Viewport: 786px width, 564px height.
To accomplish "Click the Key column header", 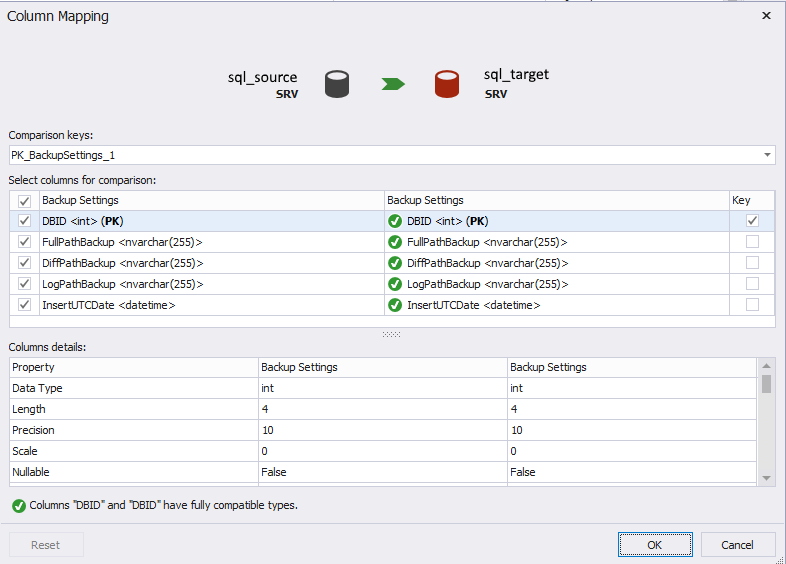I will click(741, 200).
